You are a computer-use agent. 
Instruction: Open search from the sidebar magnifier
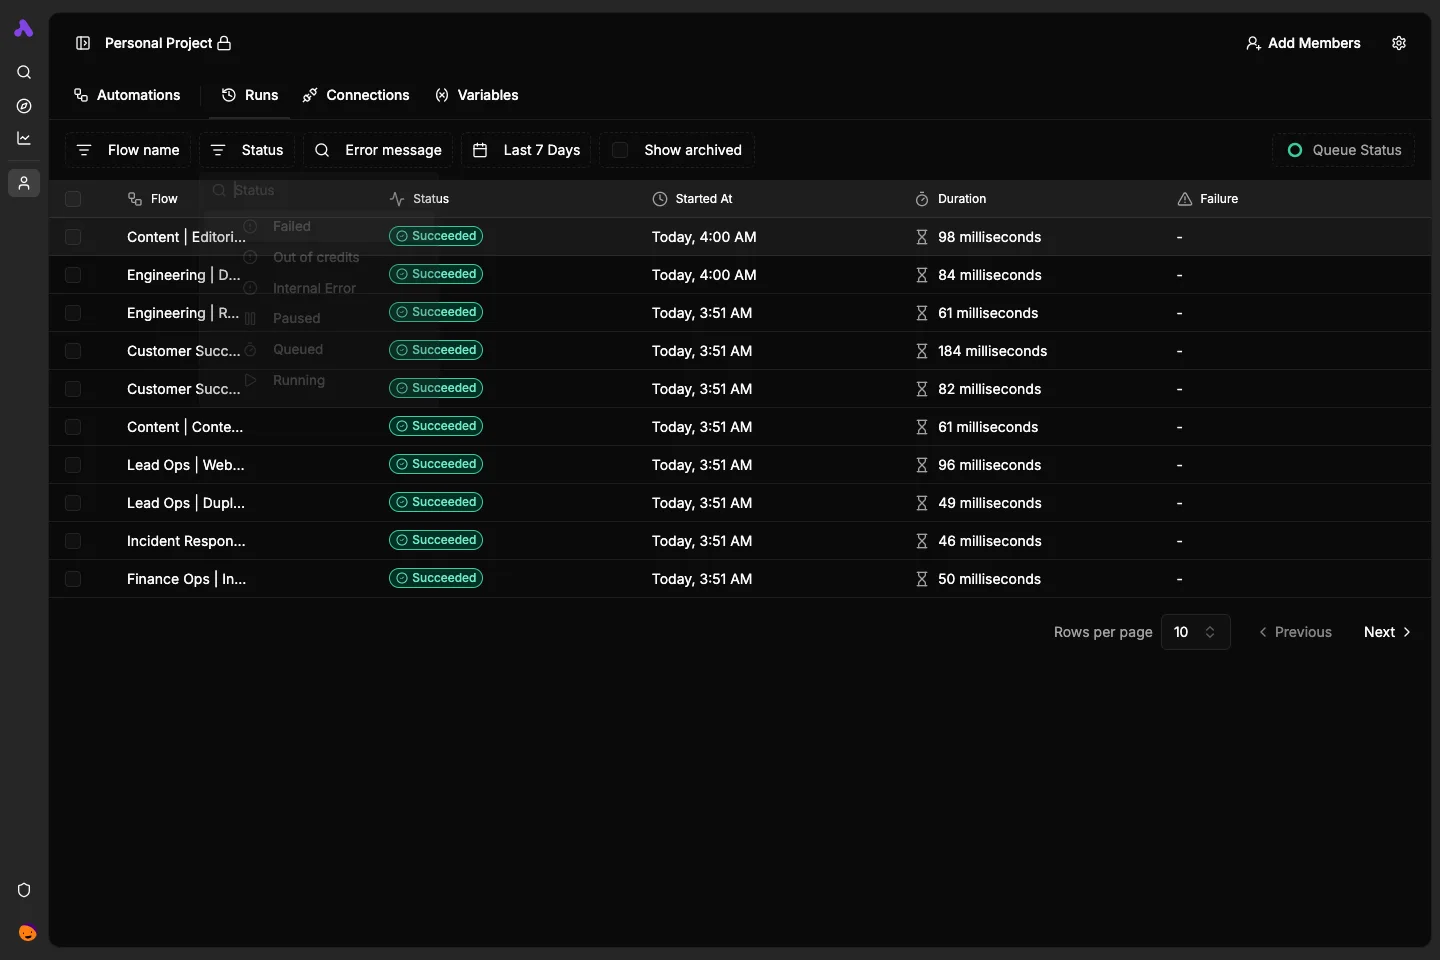point(24,72)
